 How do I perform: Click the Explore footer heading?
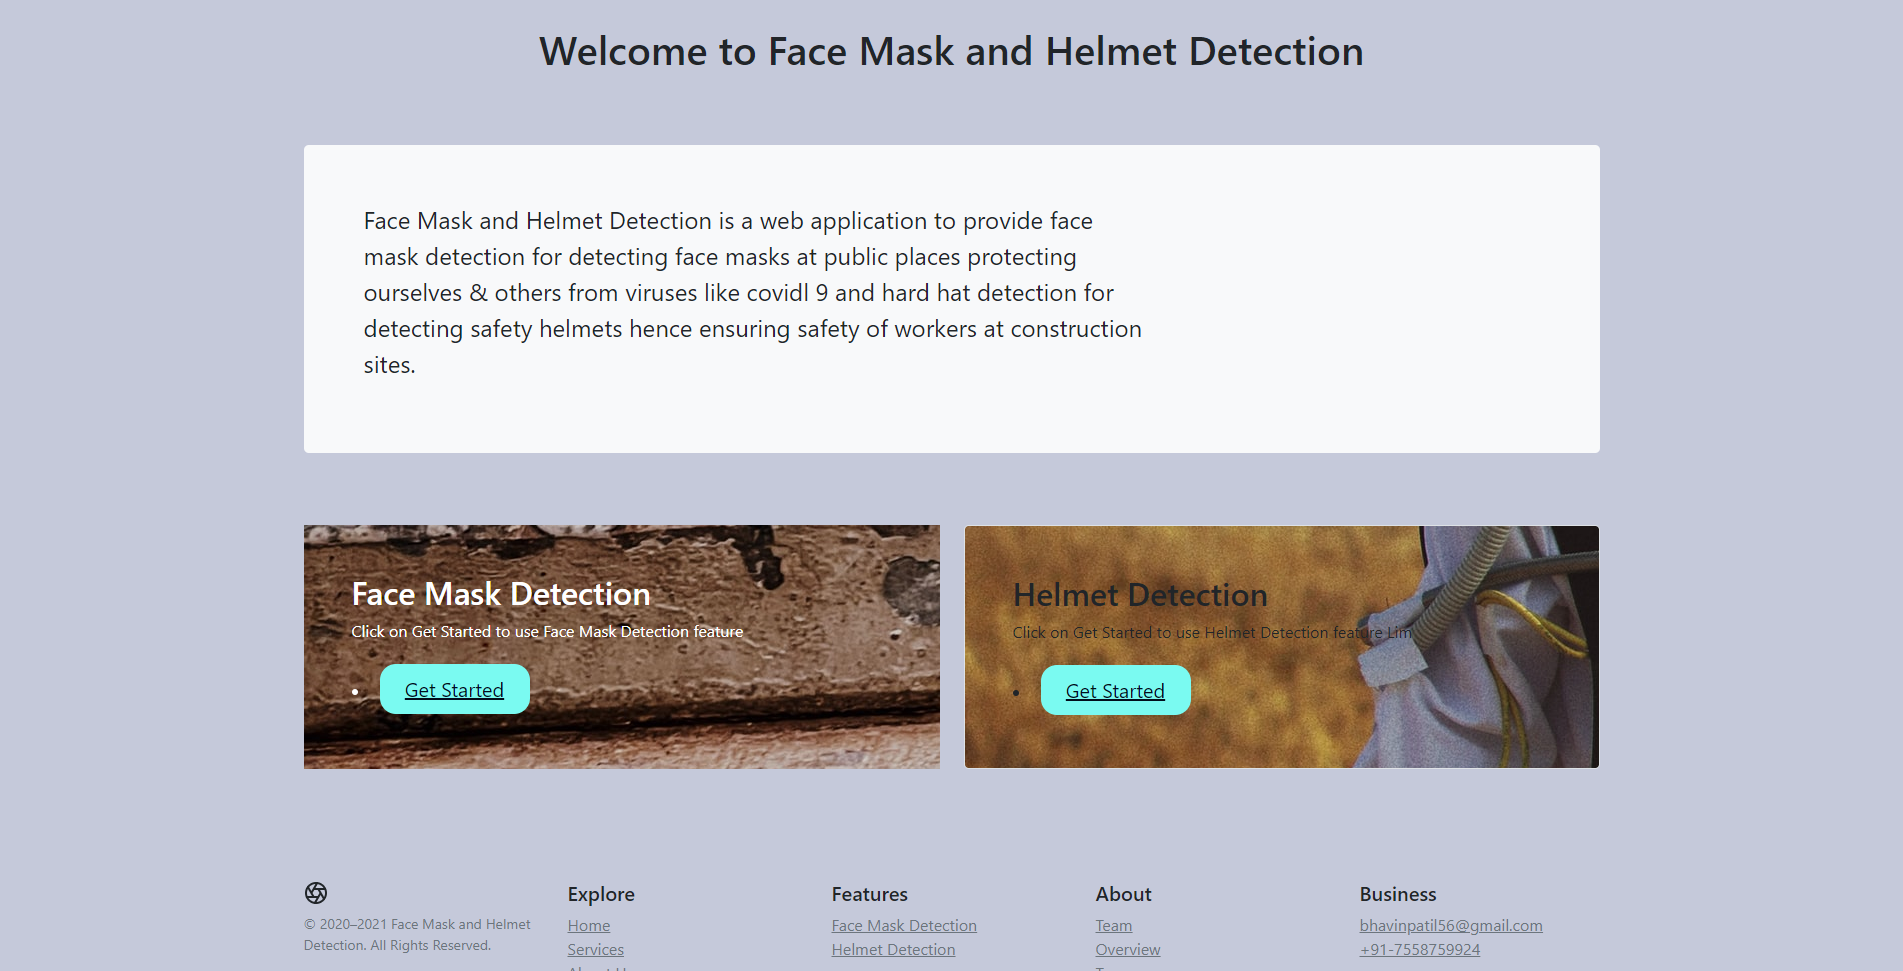click(x=601, y=894)
